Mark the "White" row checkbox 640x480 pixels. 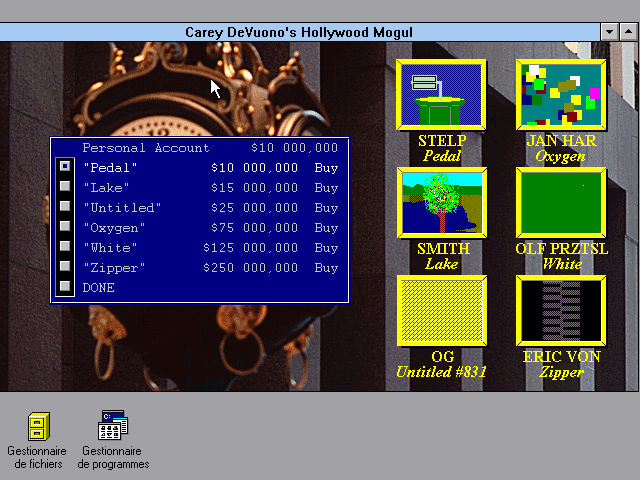pyautogui.click(x=65, y=246)
